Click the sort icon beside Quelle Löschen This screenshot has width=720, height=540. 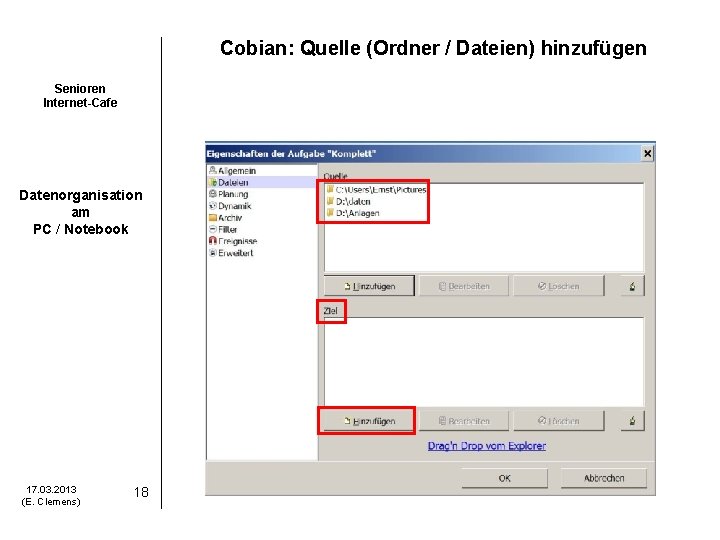(632, 286)
